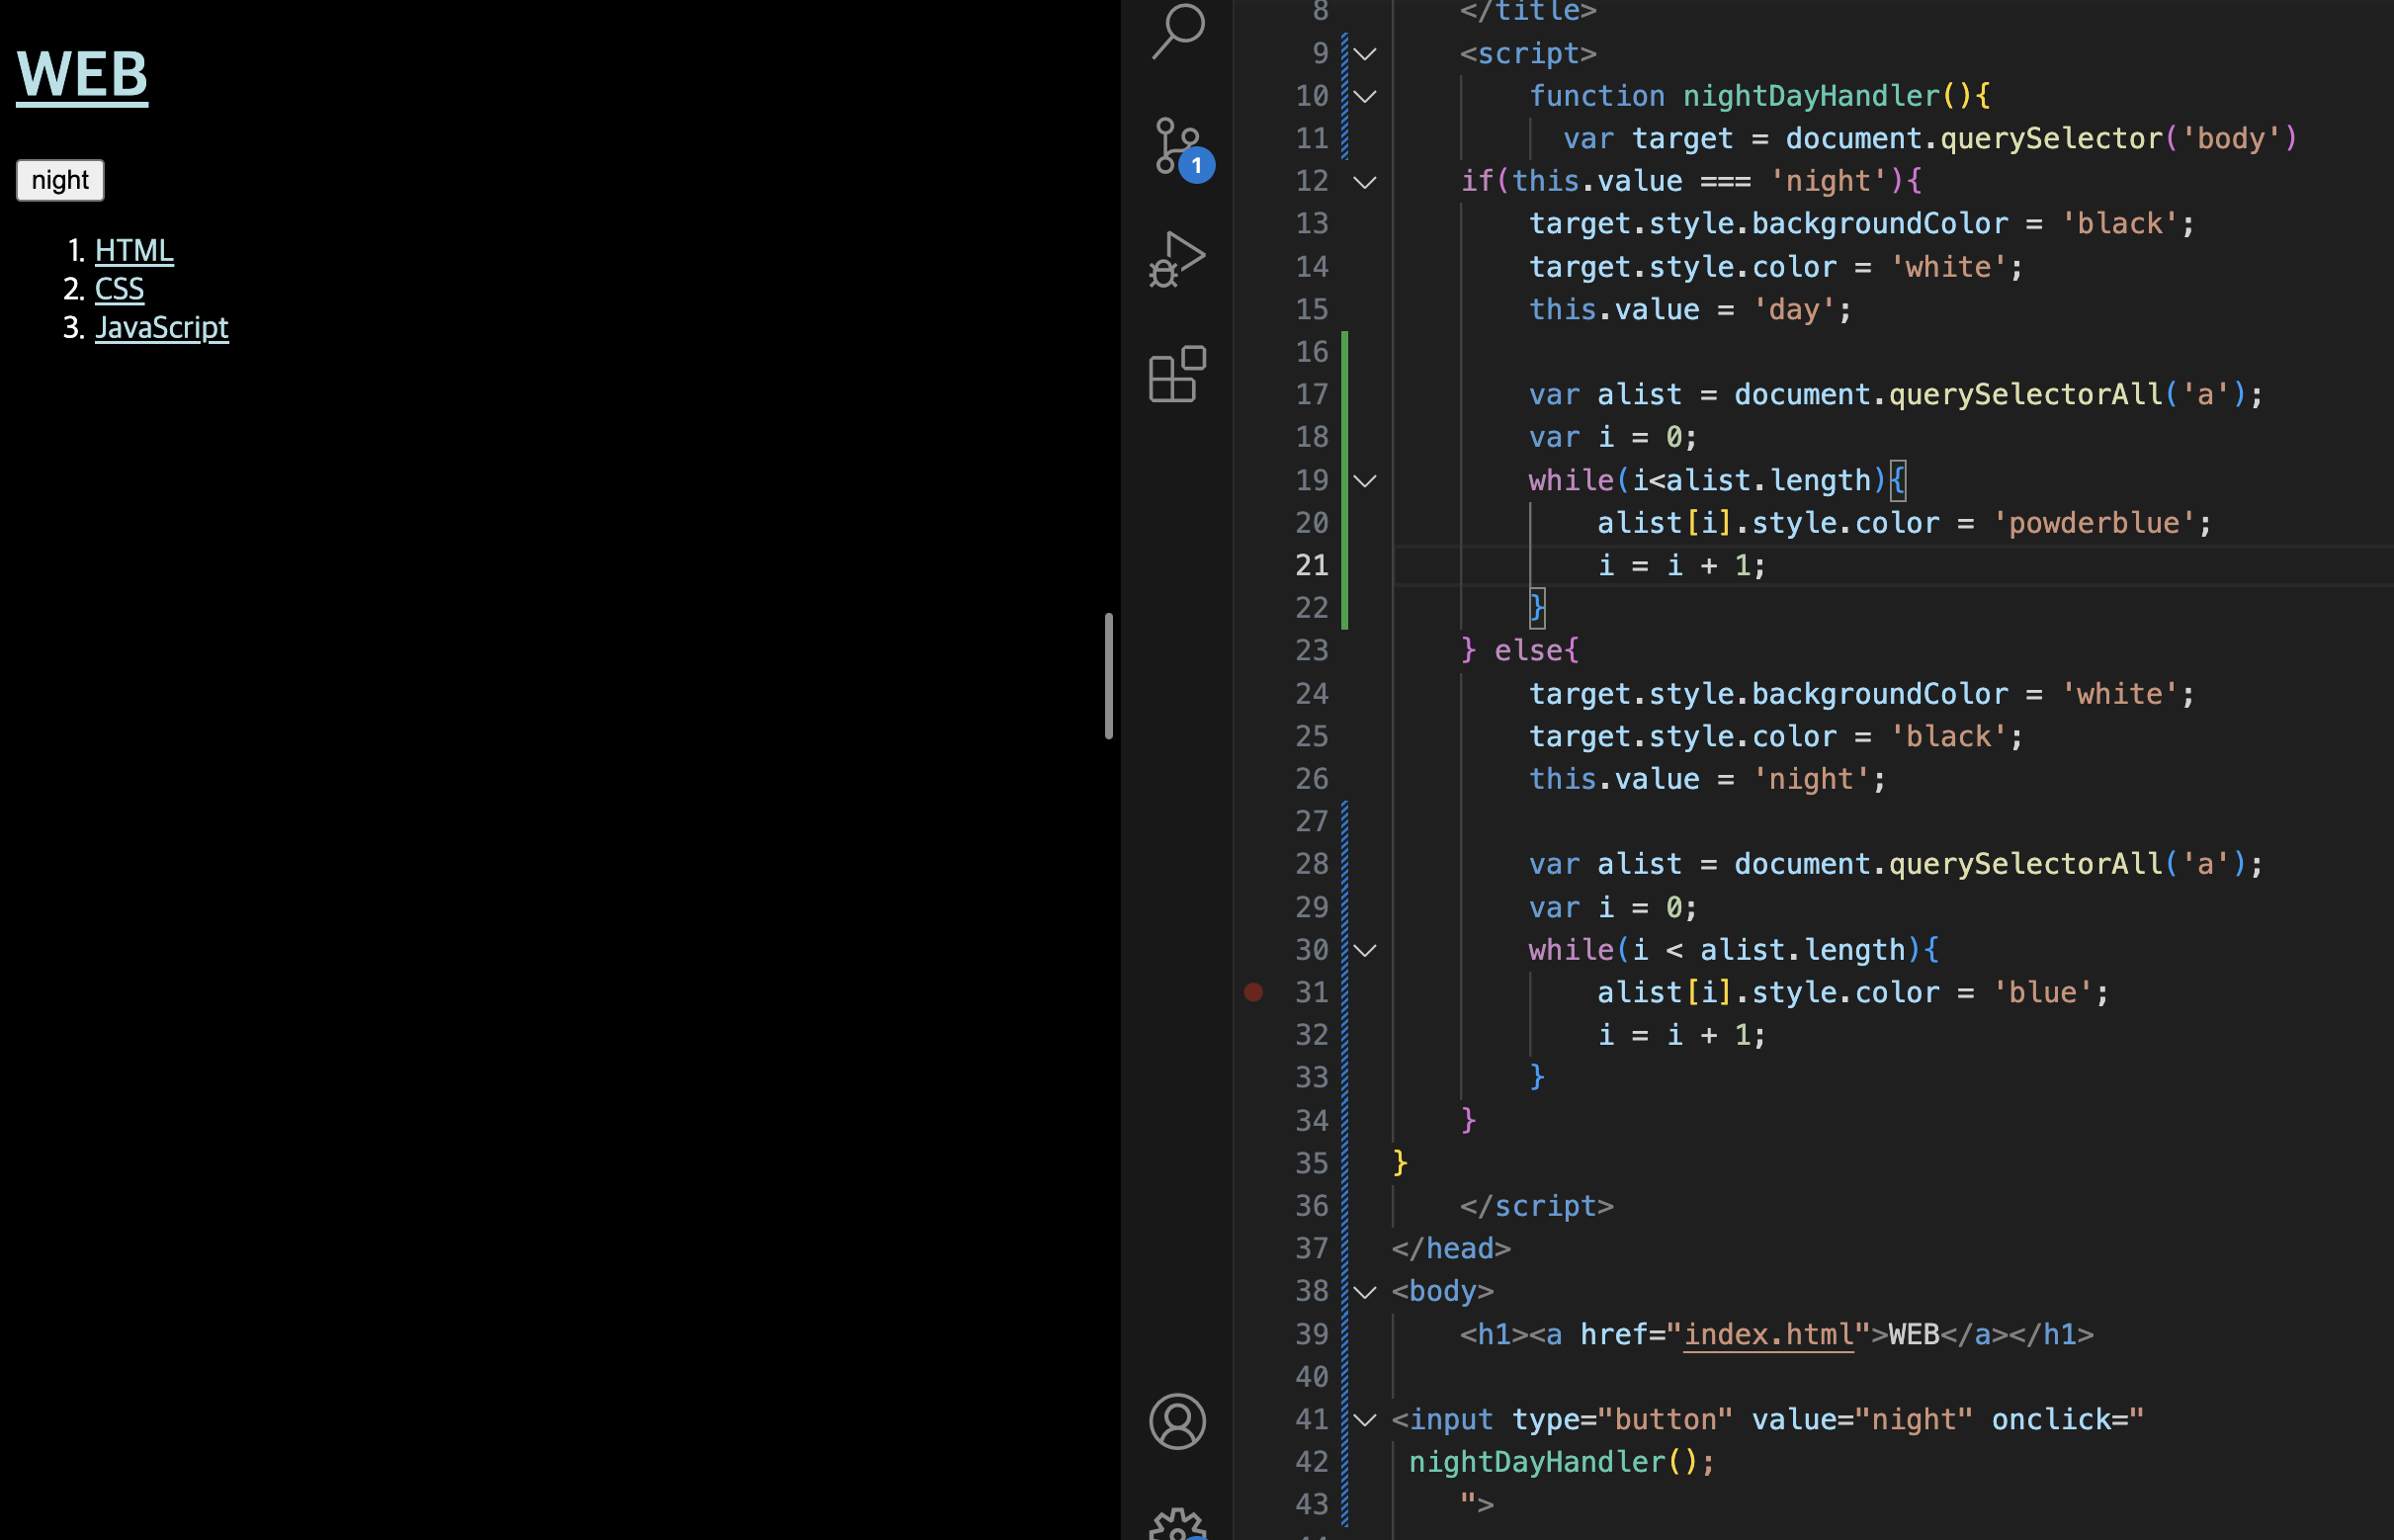Click the 'night' string on line 26
The image size is (2394, 1540).
pos(1811,779)
